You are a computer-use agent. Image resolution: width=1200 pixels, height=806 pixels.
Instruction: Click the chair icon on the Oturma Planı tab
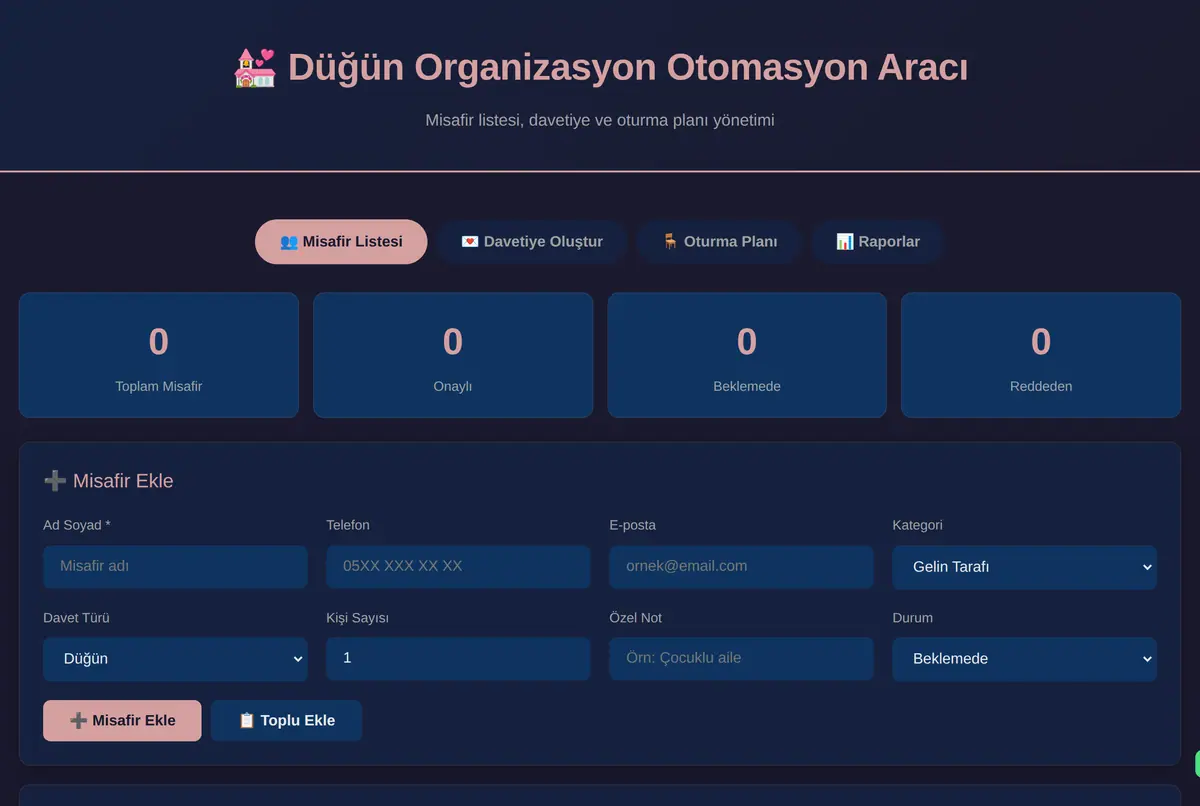[x=670, y=242]
